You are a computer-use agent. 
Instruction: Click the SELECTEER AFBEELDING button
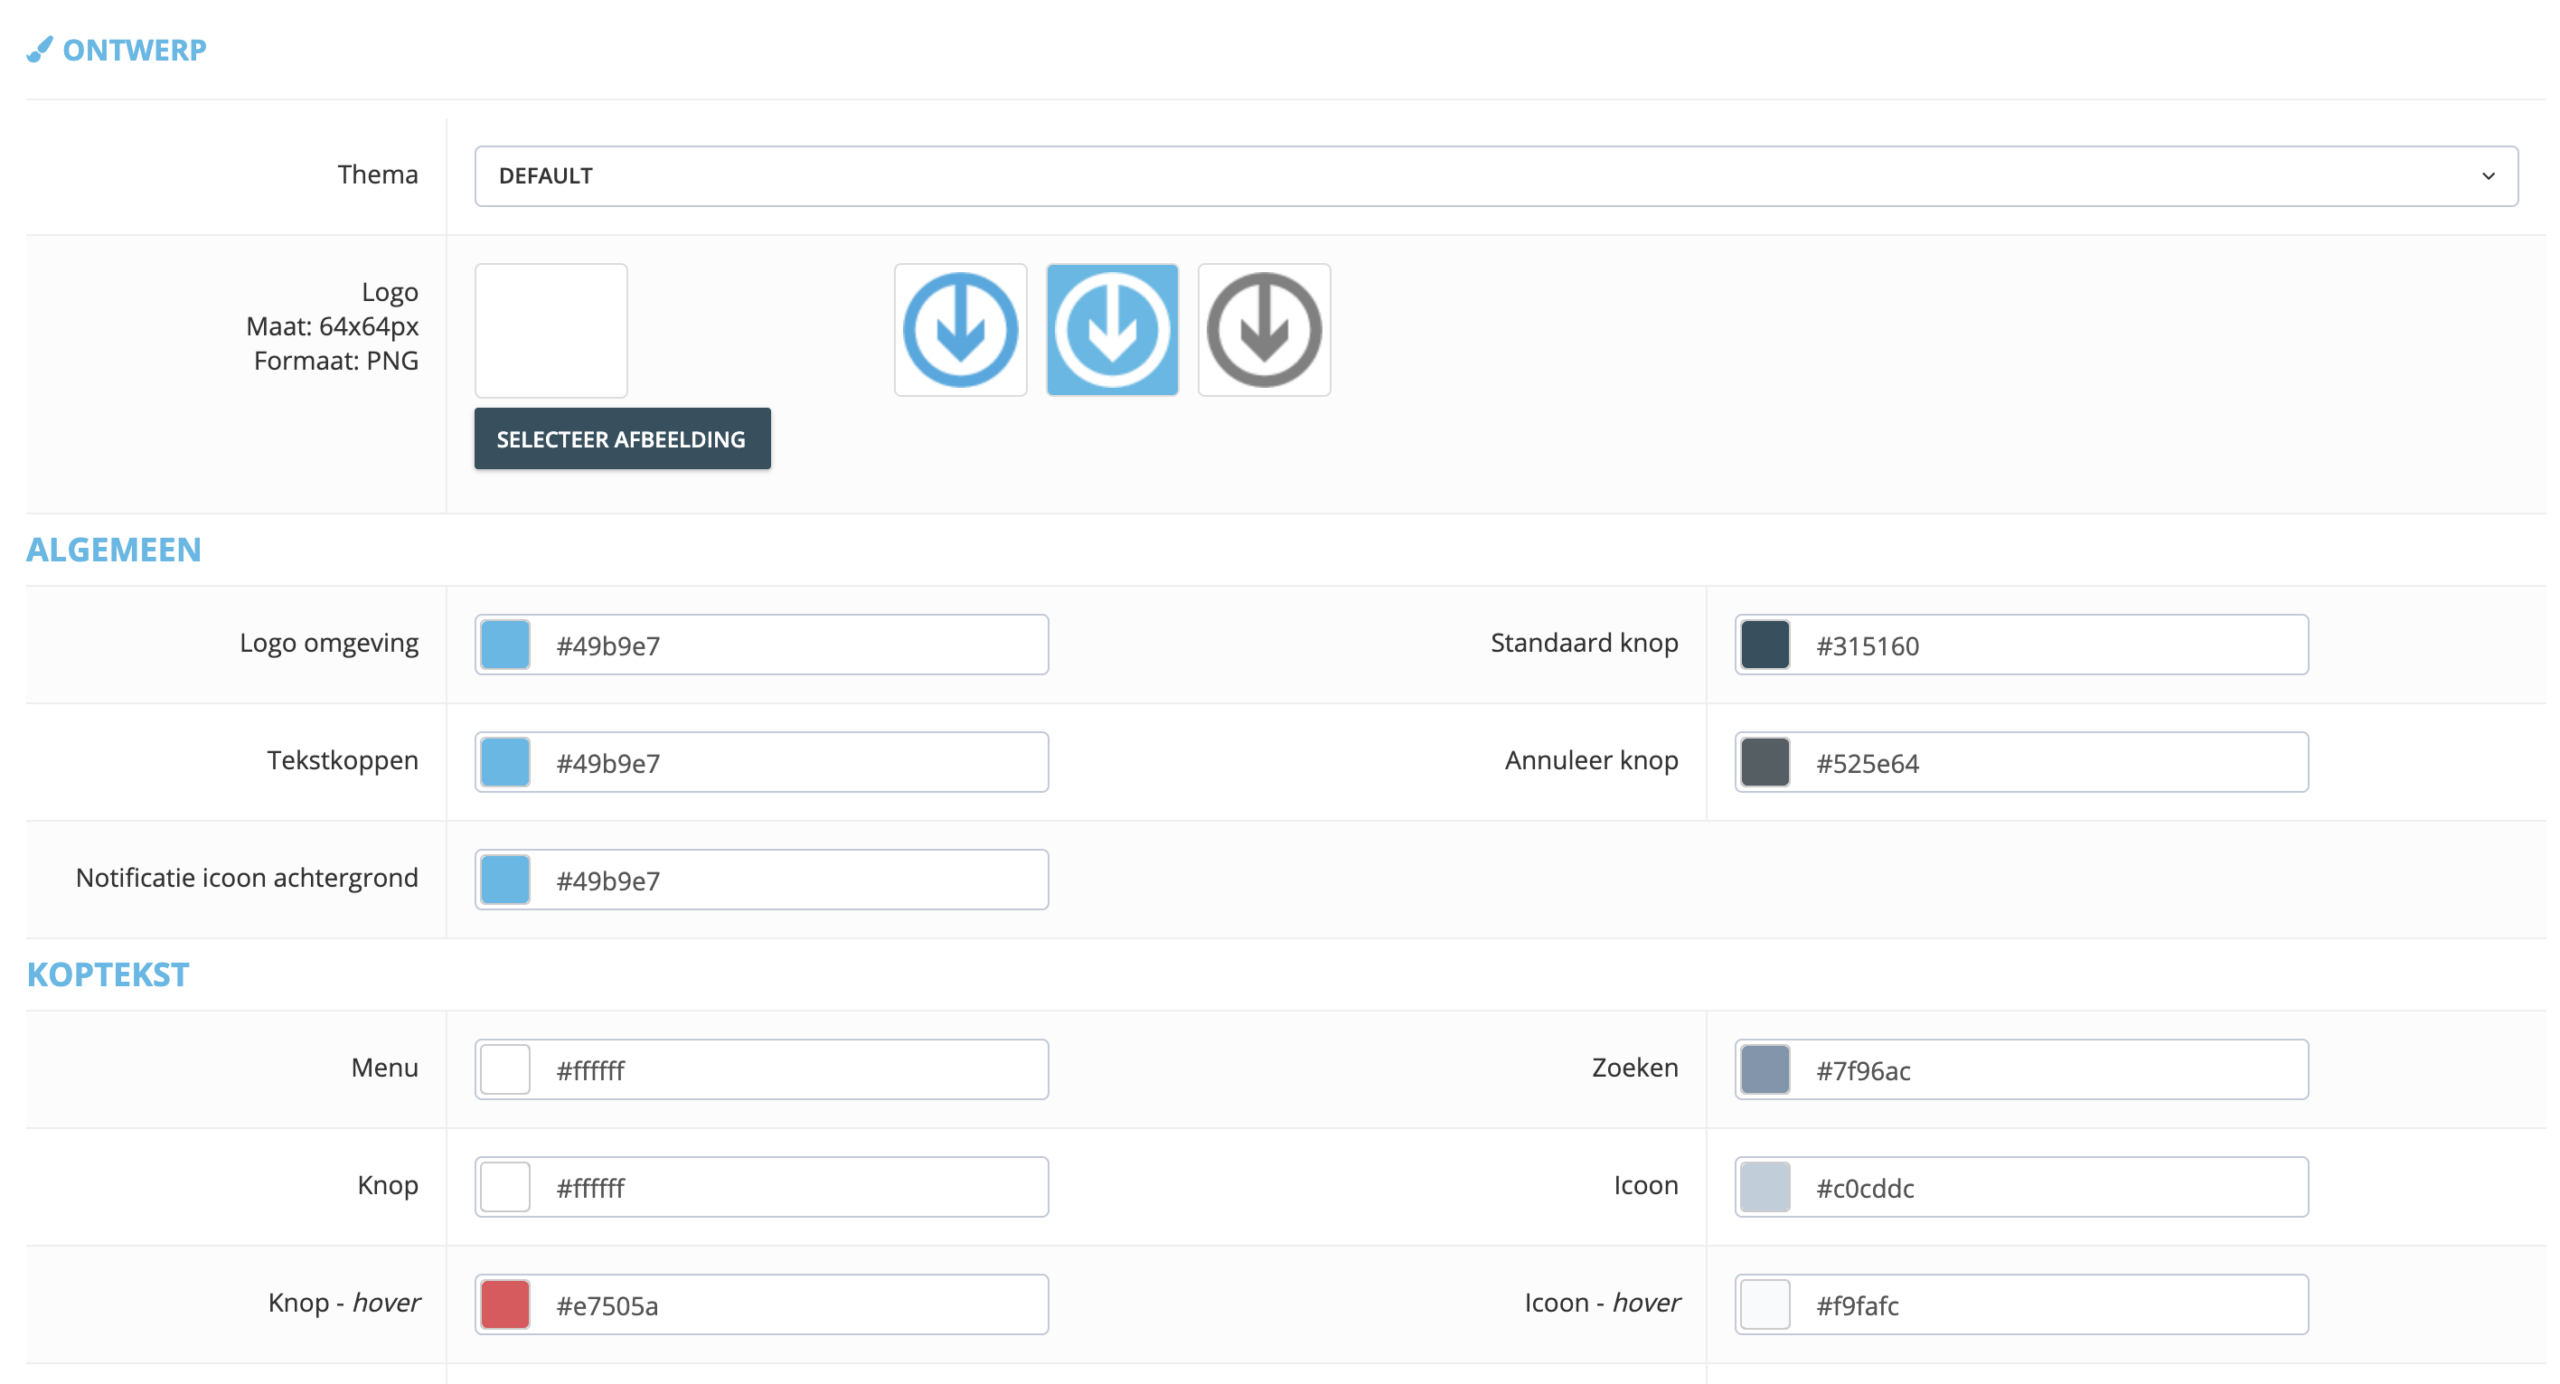click(x=621, y=439)
